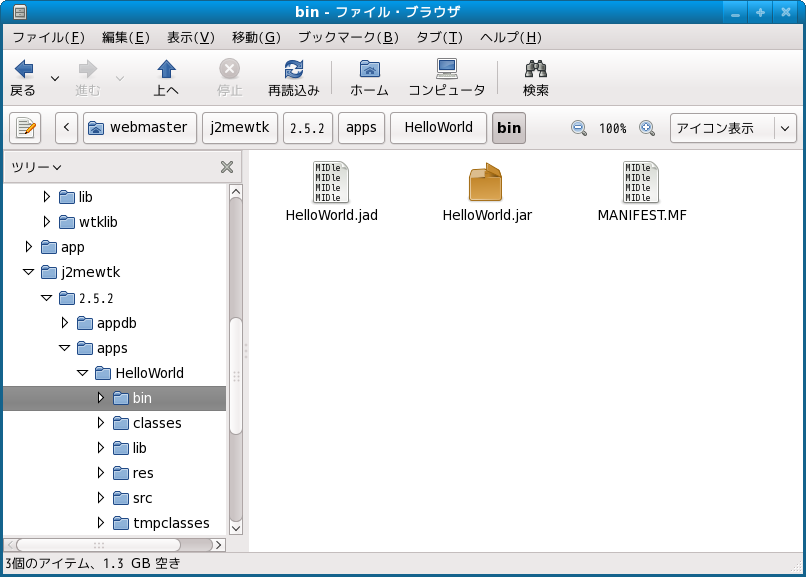The image size is (806, 577).
Task: Expand the classes tree node
Action: pyautogui.click(x=100, y=422)
